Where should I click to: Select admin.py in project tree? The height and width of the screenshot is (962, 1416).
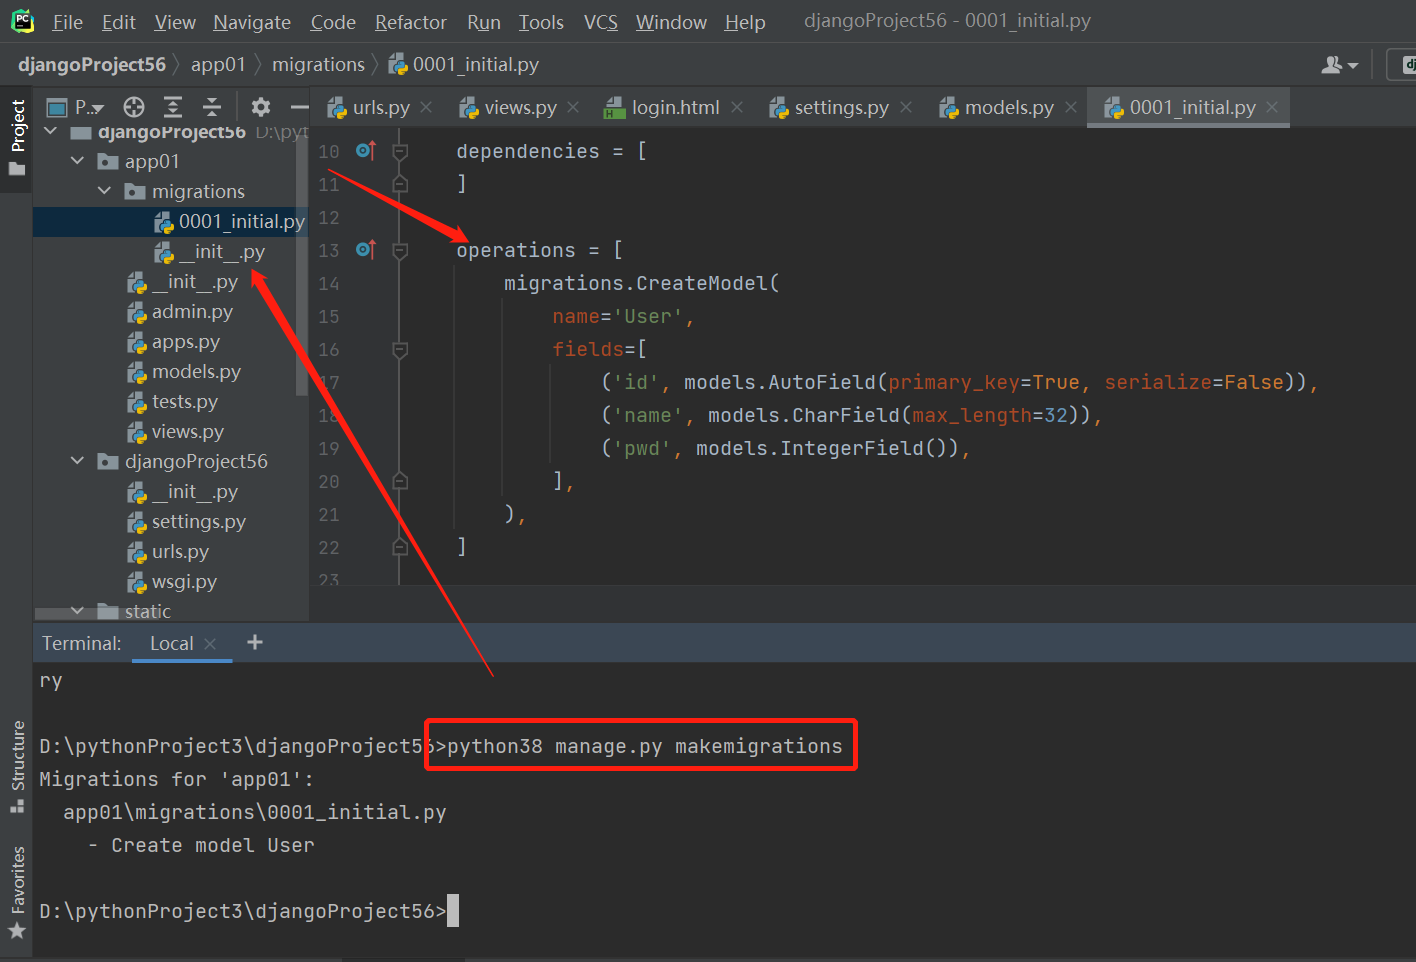pos(180,311)
